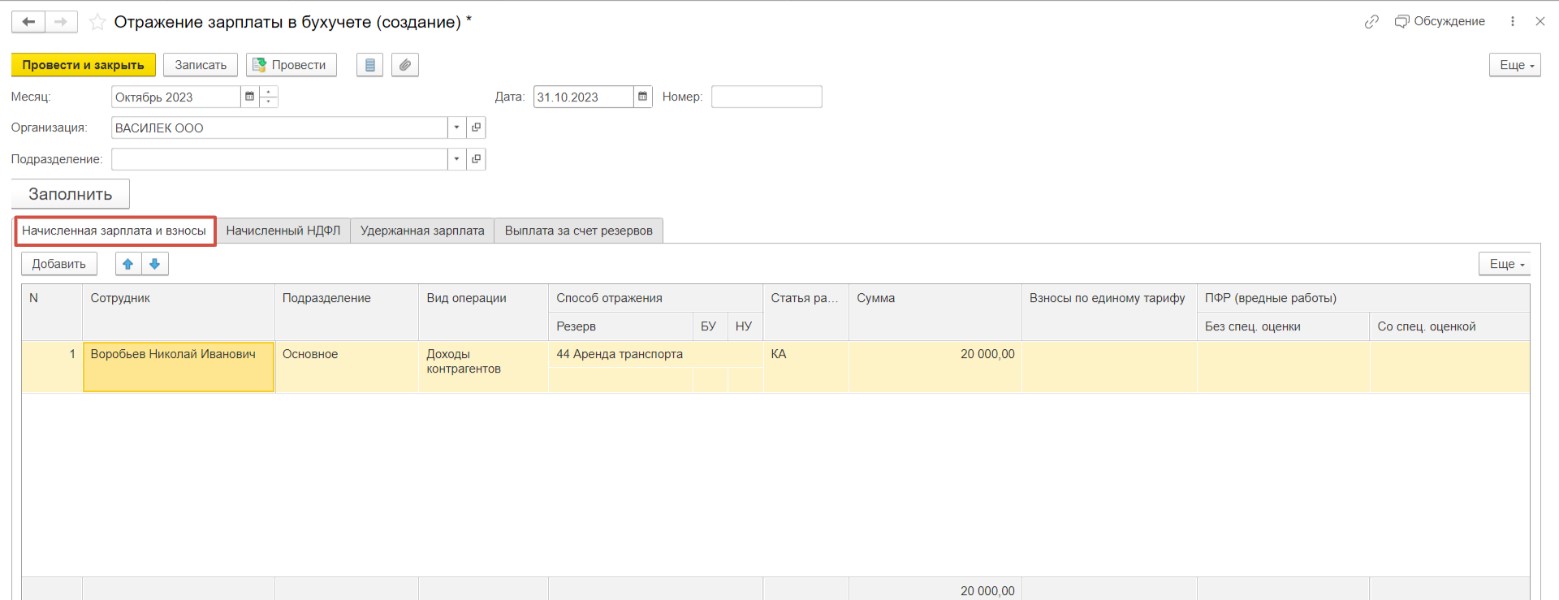Screen dimensions: 1559x600
Task: Switch to the Начисленный НДФЛ tab
Action: (283, 231)
